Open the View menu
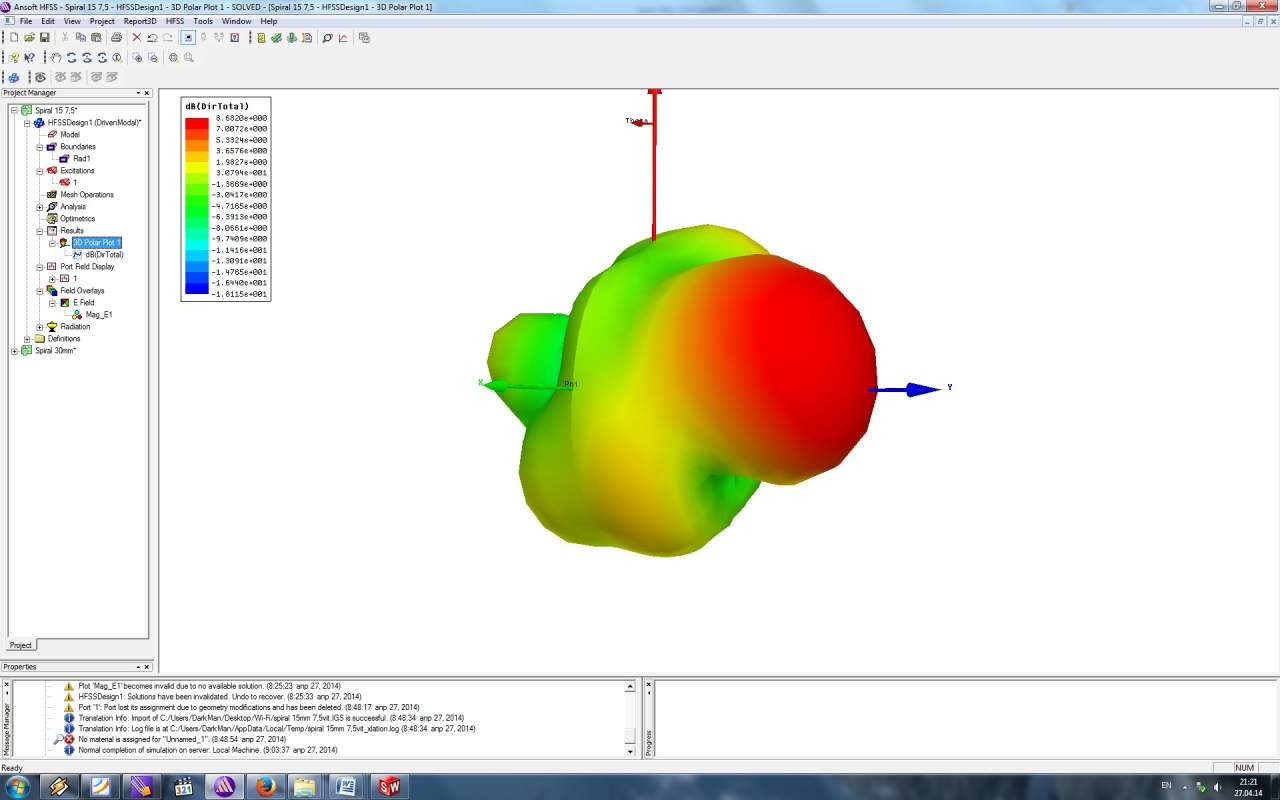The width and height of the screenshot is (1280, 800). [x=72, y=21]
